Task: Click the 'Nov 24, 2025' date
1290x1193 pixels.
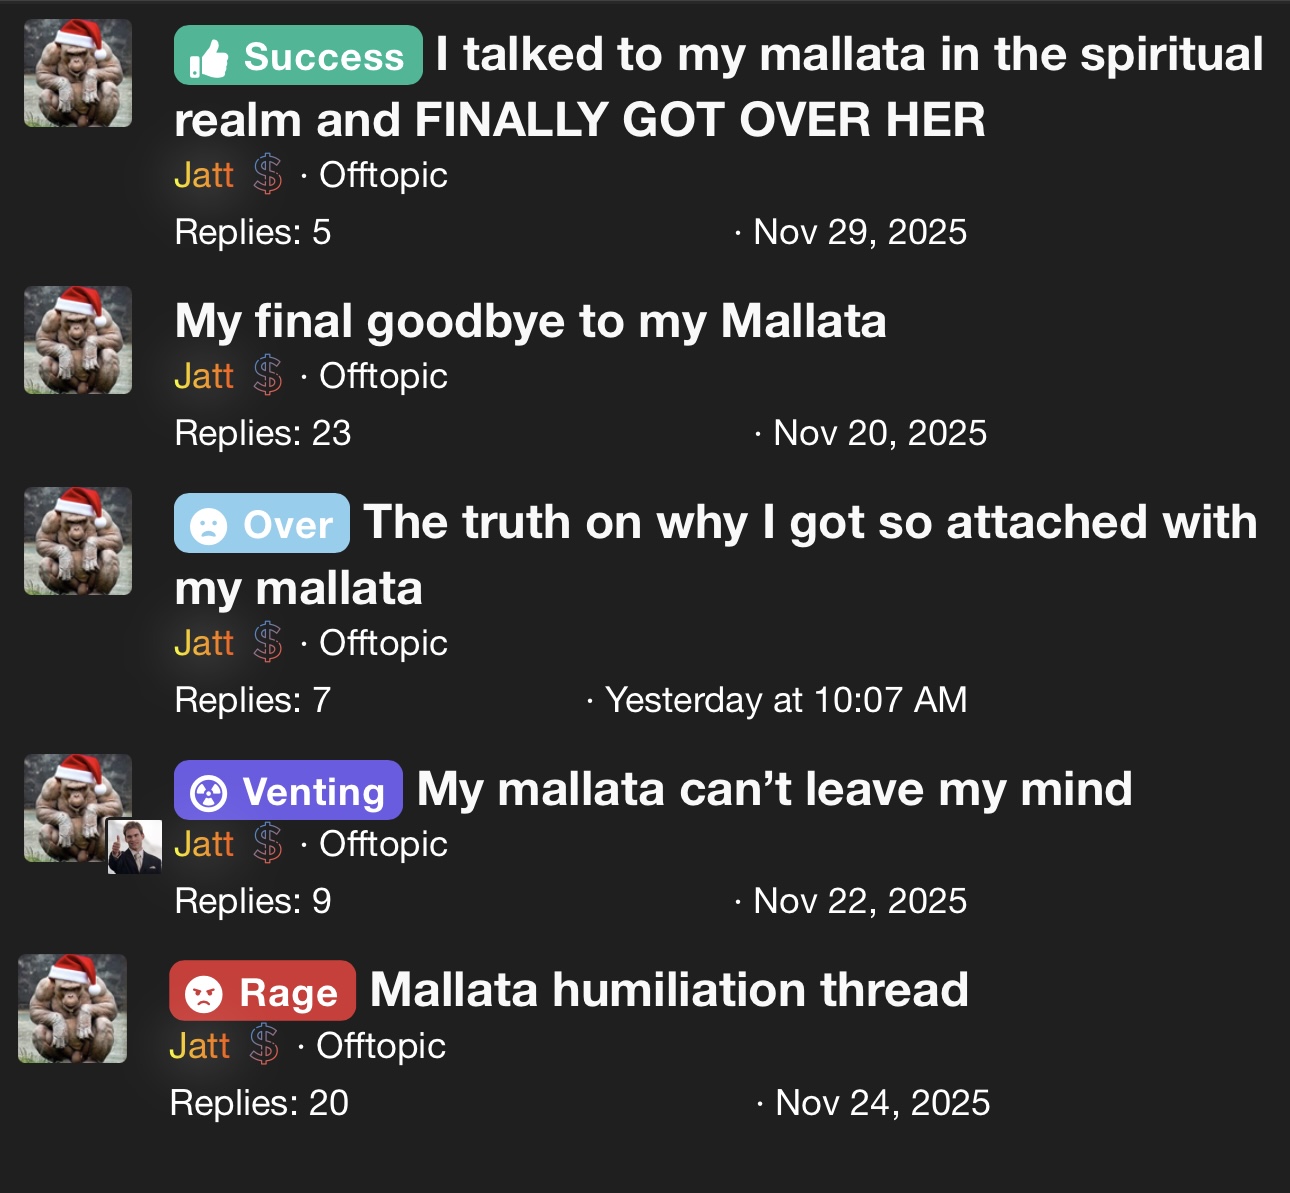Action: click(x=882, y=1103)
